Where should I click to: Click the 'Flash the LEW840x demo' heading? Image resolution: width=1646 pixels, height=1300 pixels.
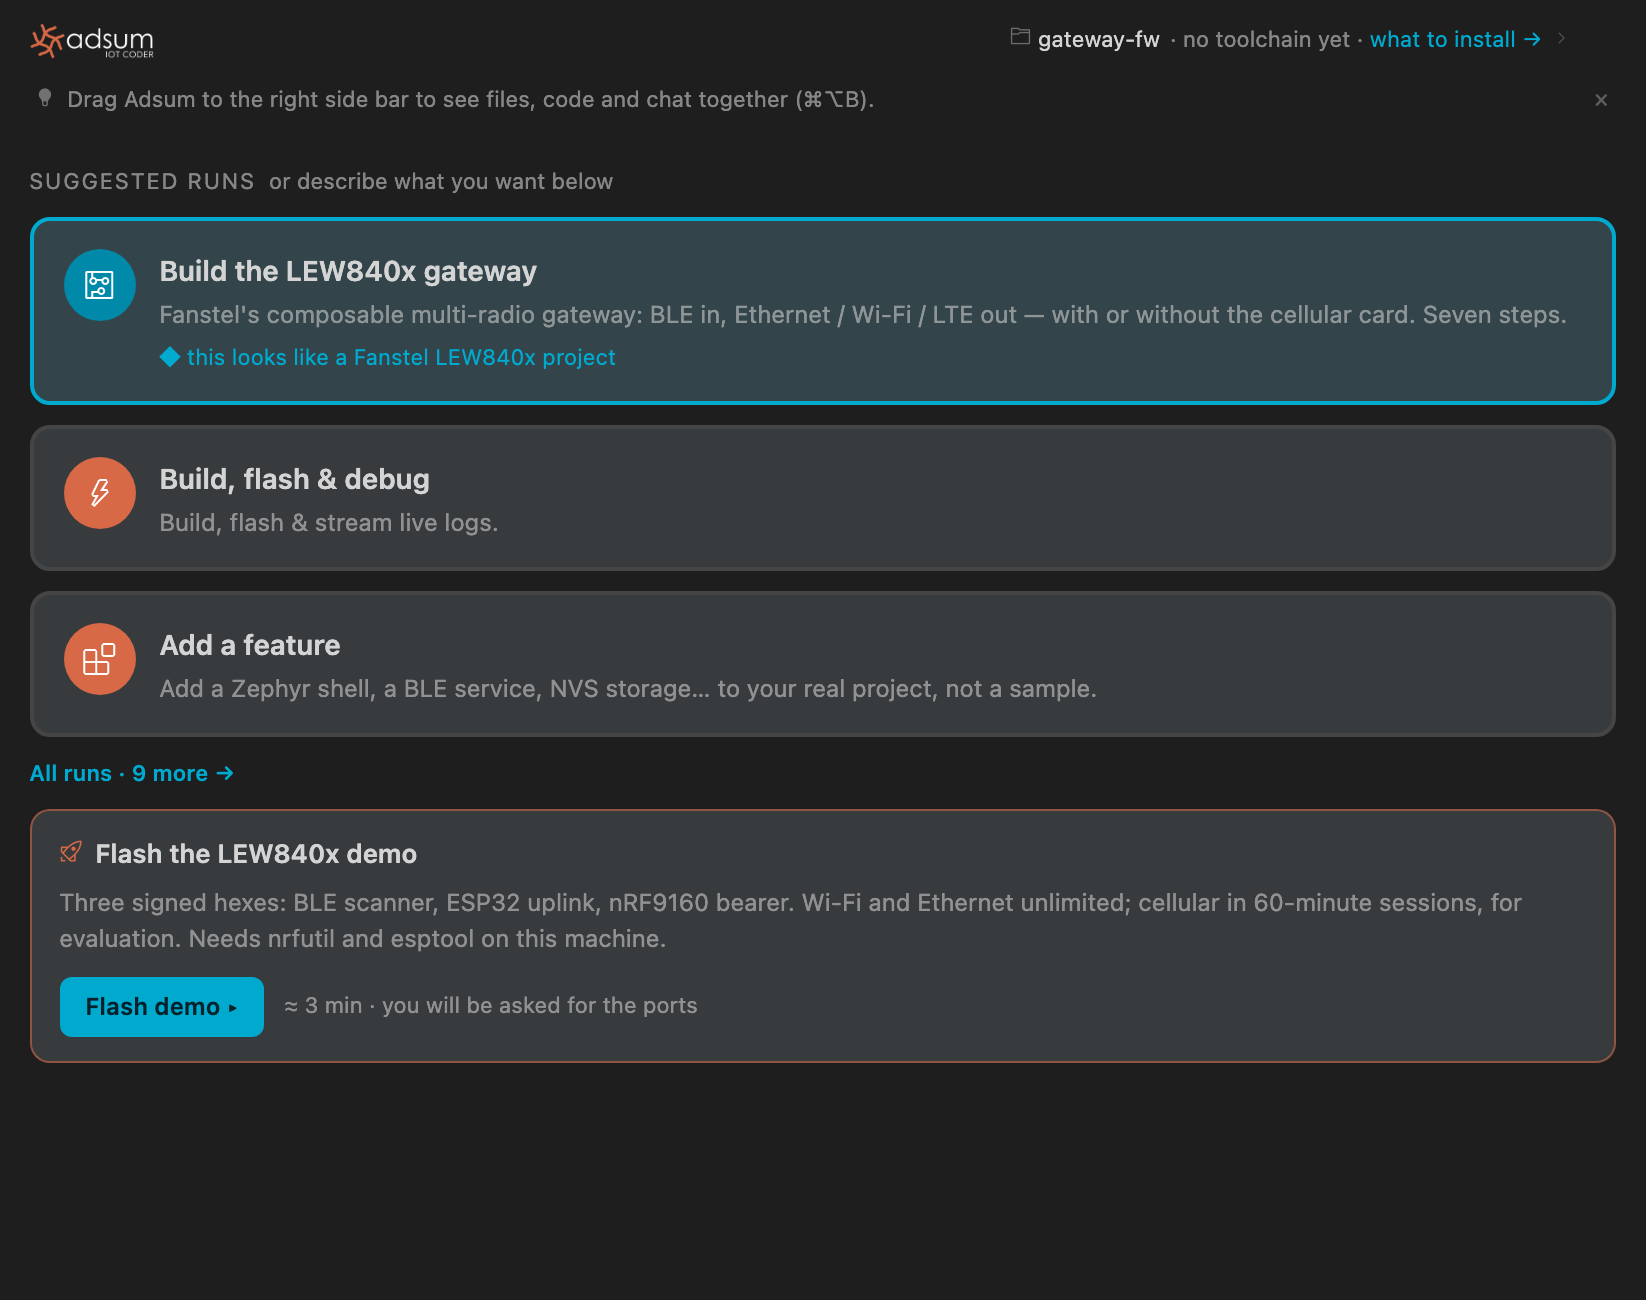click(x=256, y=854)
